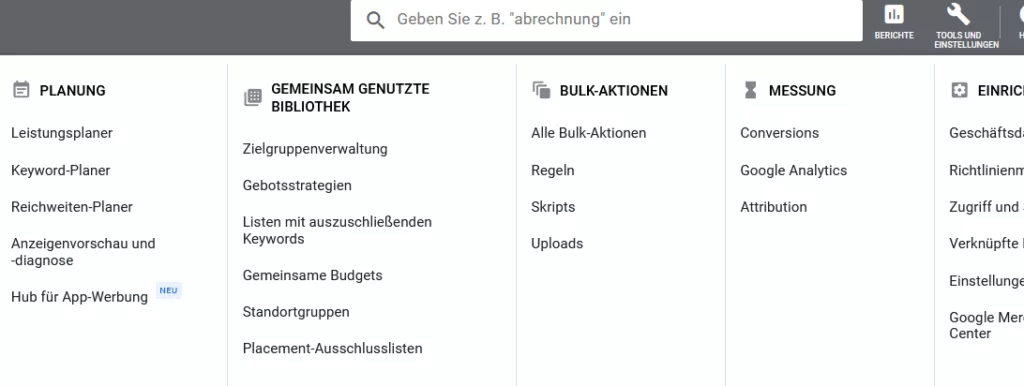
Task: Select Alle Bulk-Aktionen
Action: click(x=588, y=133)
